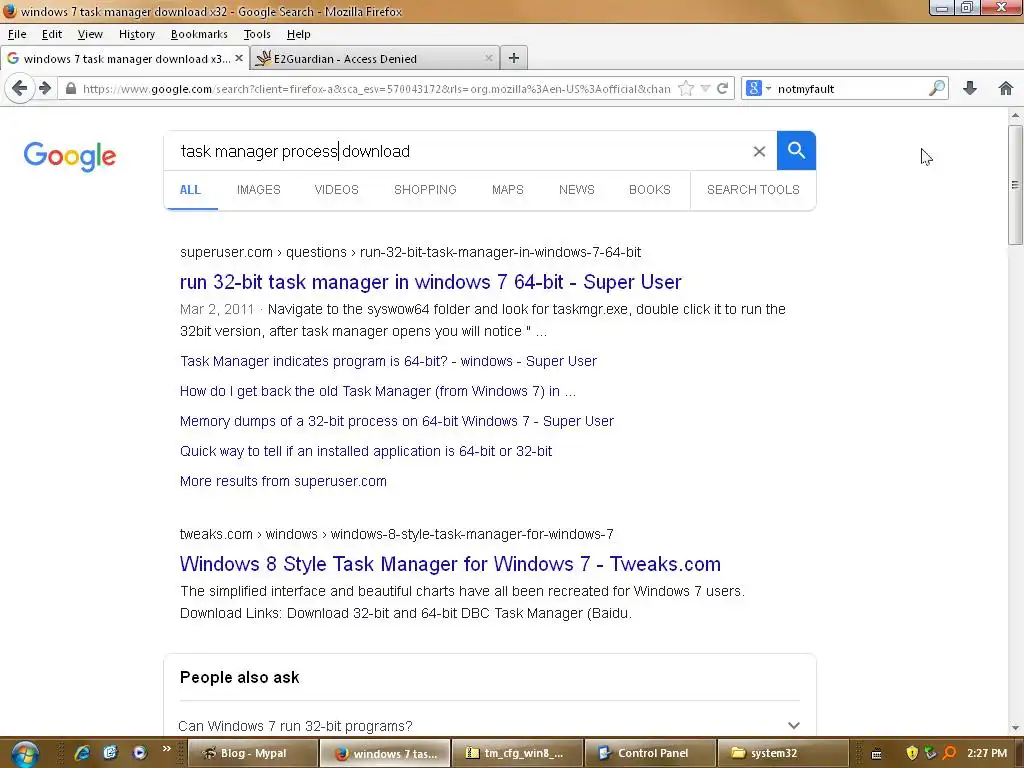This screenshot has width=1024, height=768.
Task: Switch to tm_cfg_win8 taskbar window
Action: pyautogui.click(x=516, y=753)
